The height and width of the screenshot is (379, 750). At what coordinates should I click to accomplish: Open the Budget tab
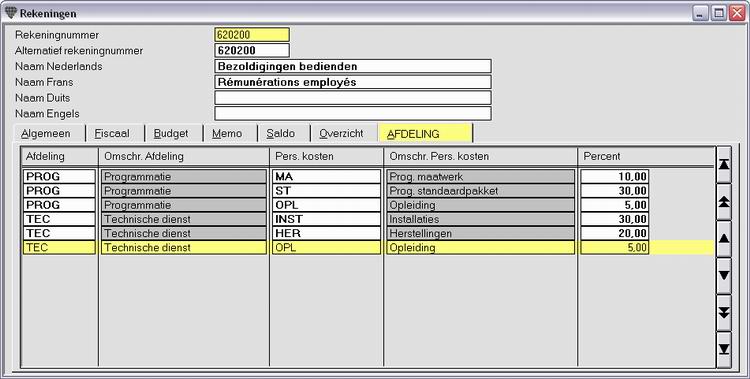[x=171, y=134]
